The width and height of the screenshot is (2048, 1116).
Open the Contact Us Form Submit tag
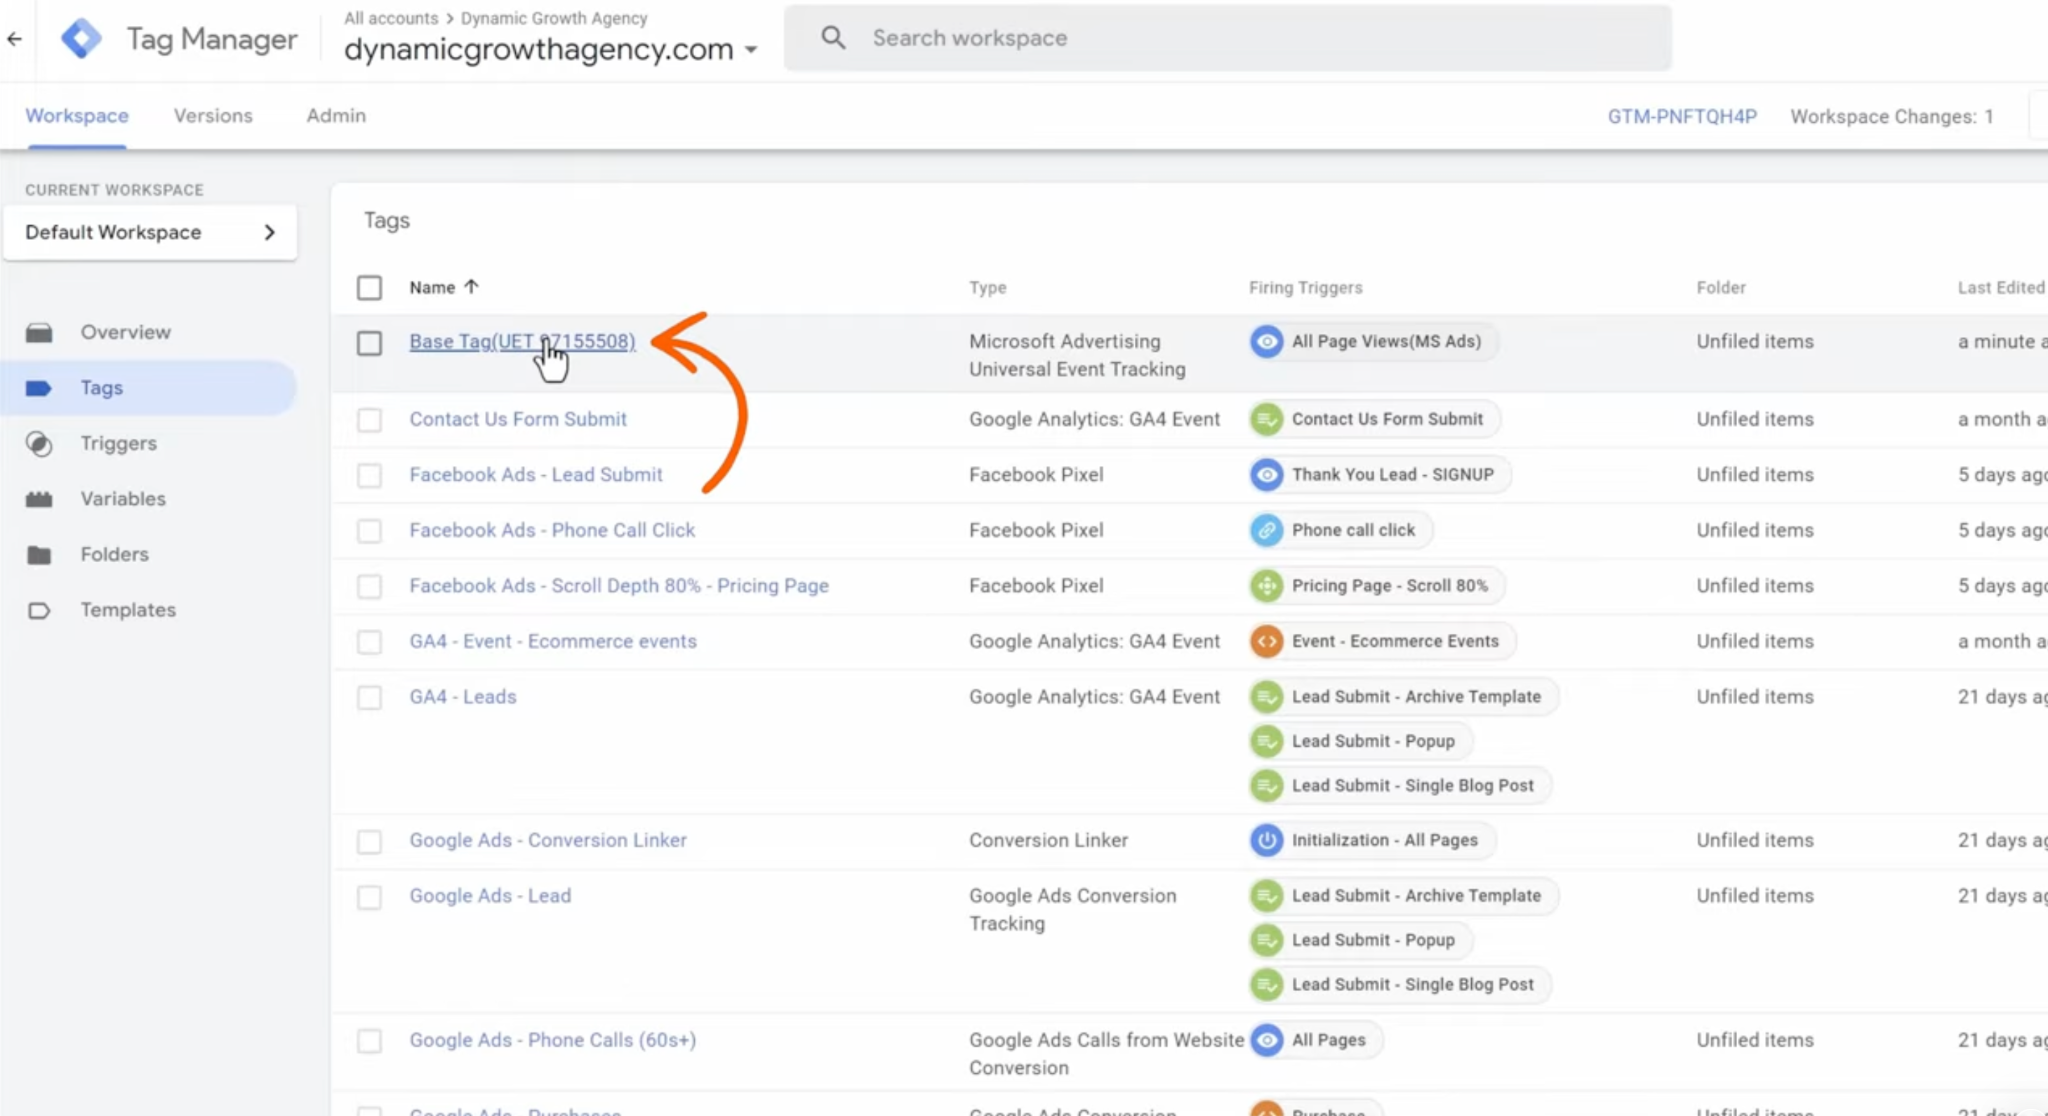pyautogui.click(x=518, y=419)
